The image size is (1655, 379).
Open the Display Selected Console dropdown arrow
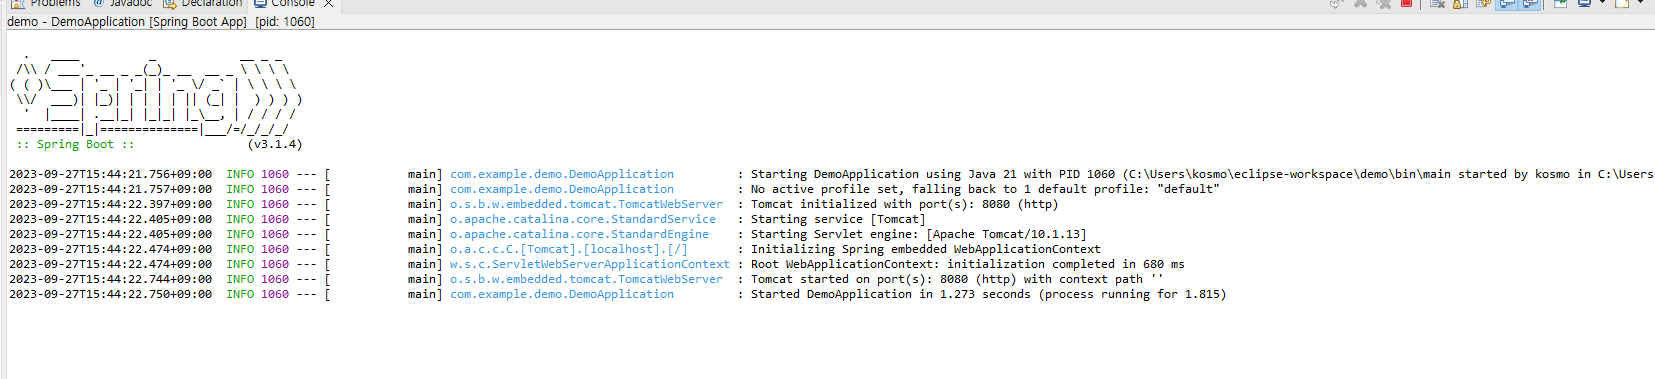(1602, 3)
